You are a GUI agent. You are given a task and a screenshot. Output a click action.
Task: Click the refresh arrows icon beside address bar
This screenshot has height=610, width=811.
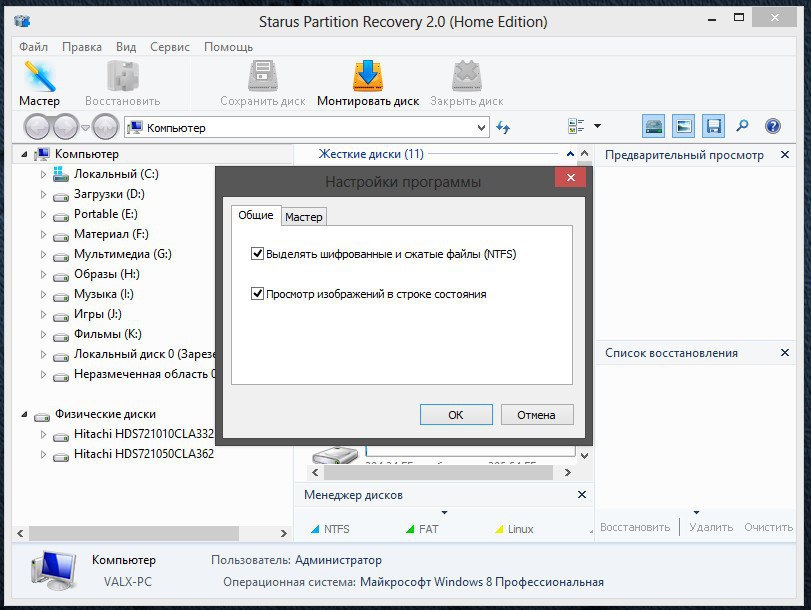(503, 127)
